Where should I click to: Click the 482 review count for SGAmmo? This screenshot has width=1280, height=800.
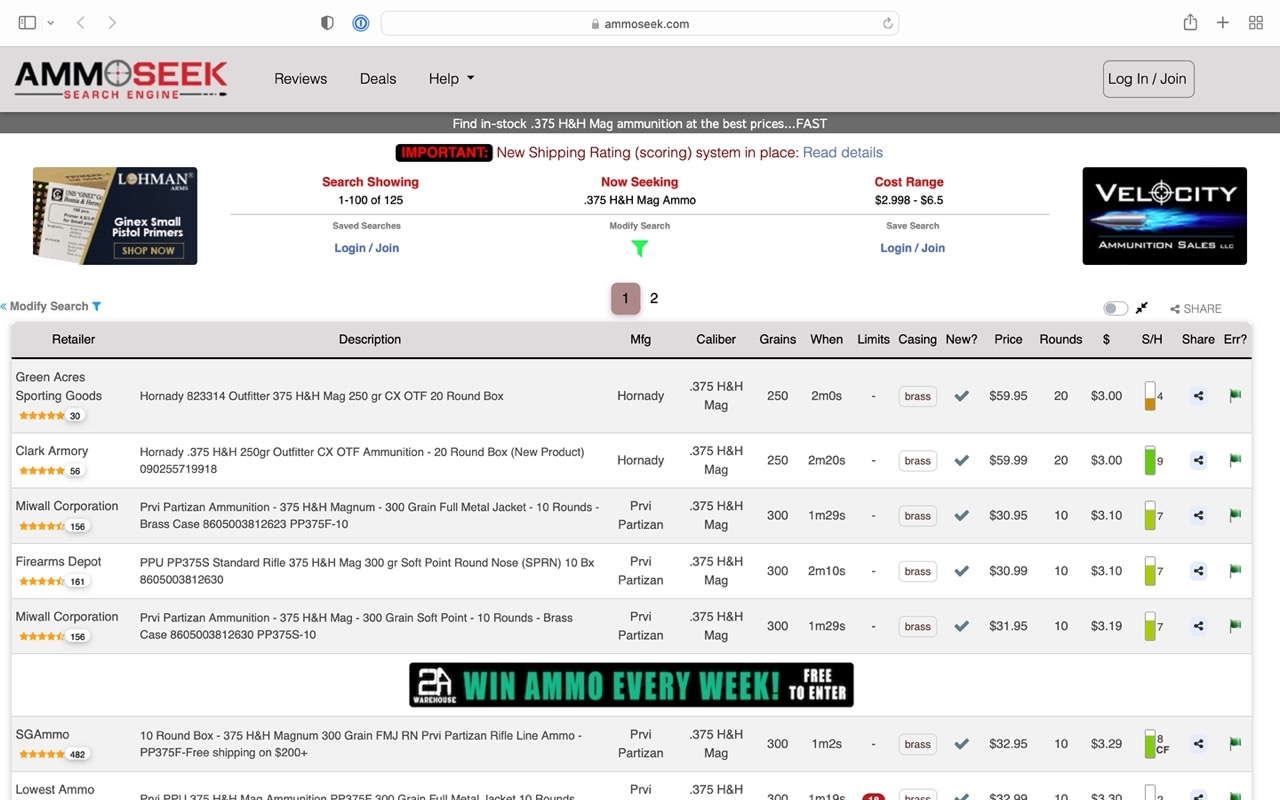pyautogui.click(x=77, y=754)
